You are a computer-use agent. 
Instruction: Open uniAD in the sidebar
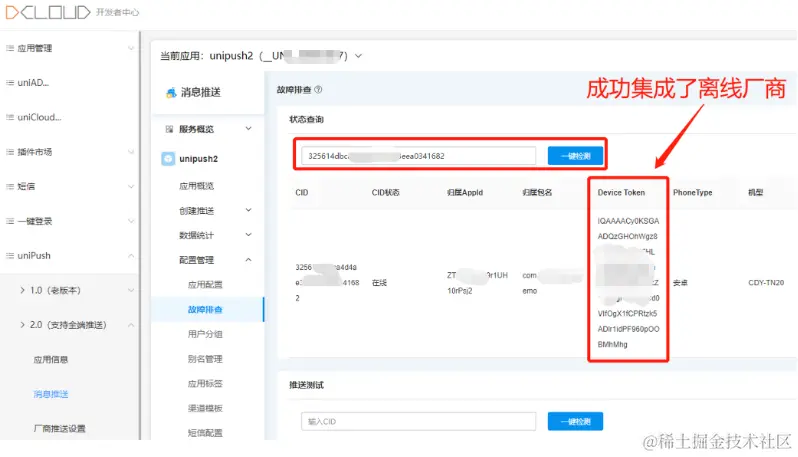pyautogui.click(x=33, y=83)
